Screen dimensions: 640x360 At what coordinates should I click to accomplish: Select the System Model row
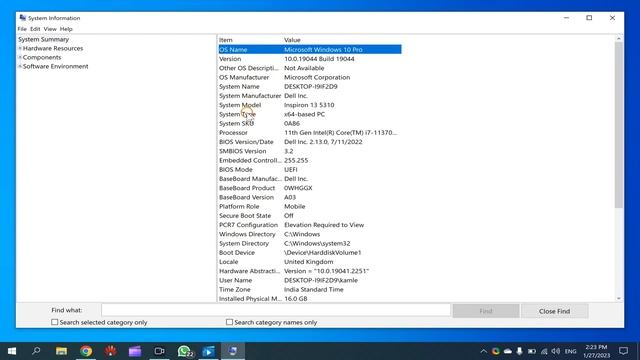(310, 105)
